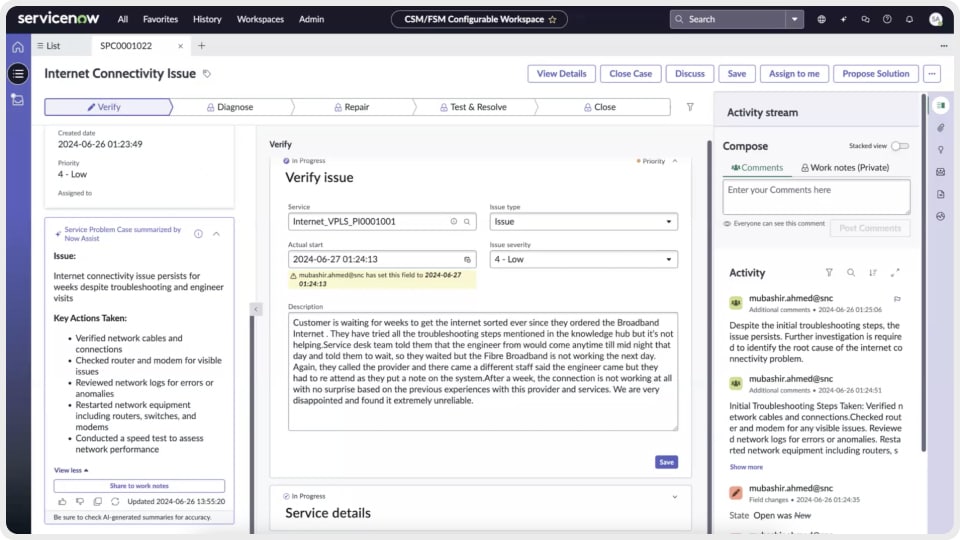Open the Favorites menu
This screenshot has height=540, width=960.
[x=160, y=19]
